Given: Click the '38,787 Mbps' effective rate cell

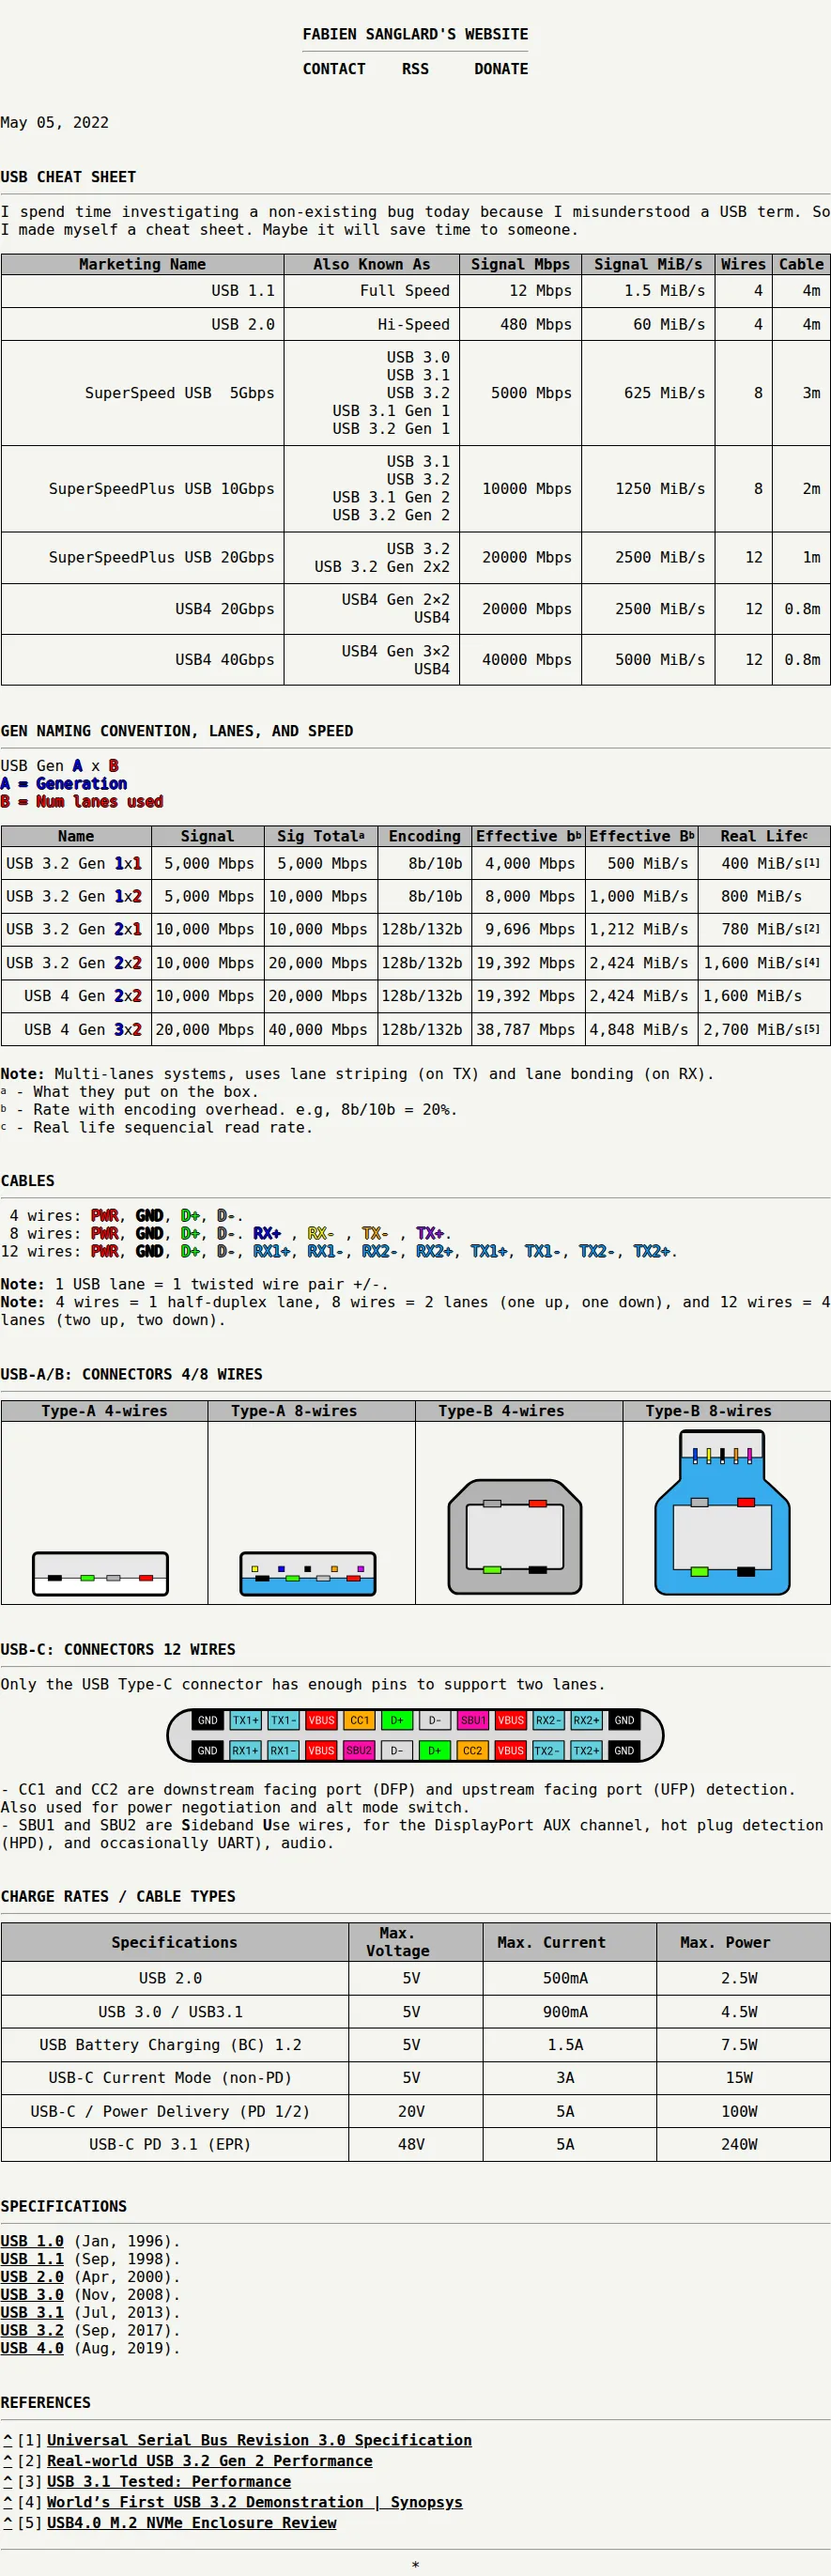Looking at the screenshot, I should click(529, 1029).
